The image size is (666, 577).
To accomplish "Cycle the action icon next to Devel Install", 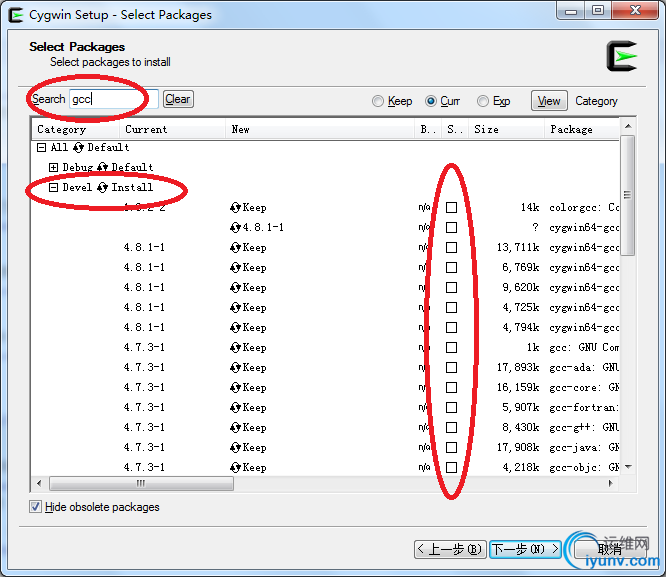I will (x=102, y=187).
